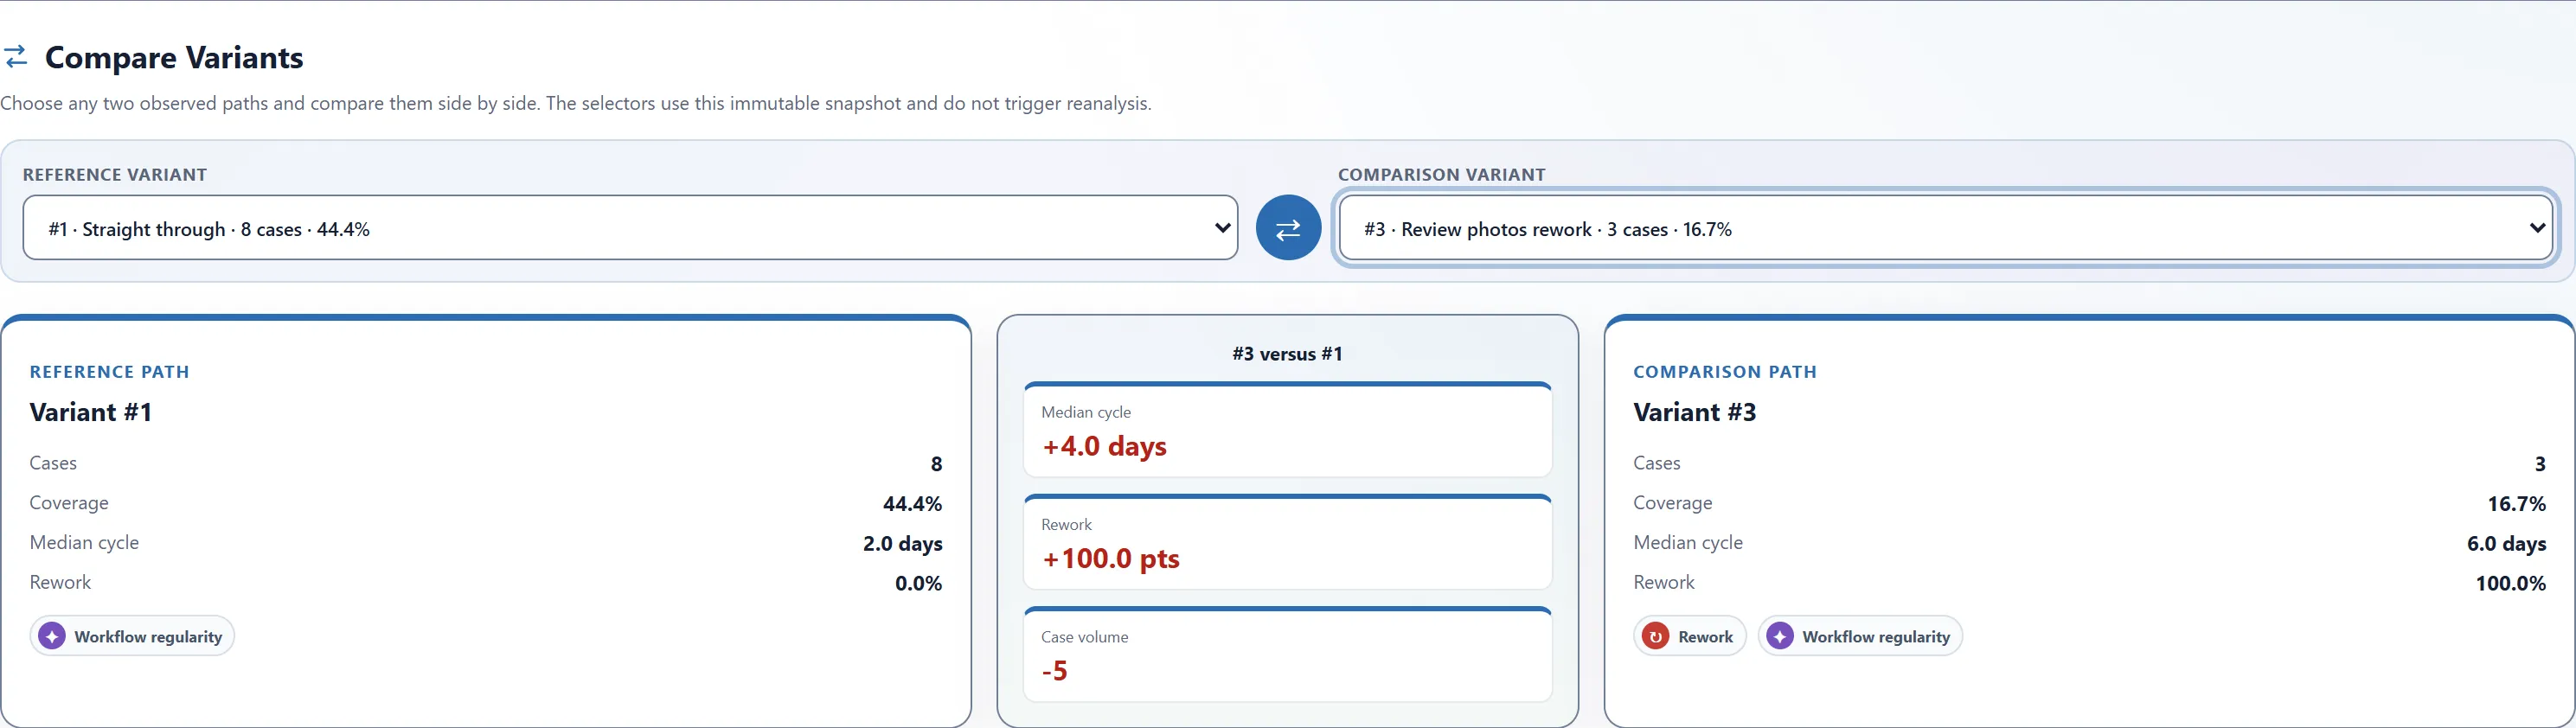This screenshot has width=2576, height=728.
Task: Click the red Rework badge icon
Action: (x=1656, y=636)
